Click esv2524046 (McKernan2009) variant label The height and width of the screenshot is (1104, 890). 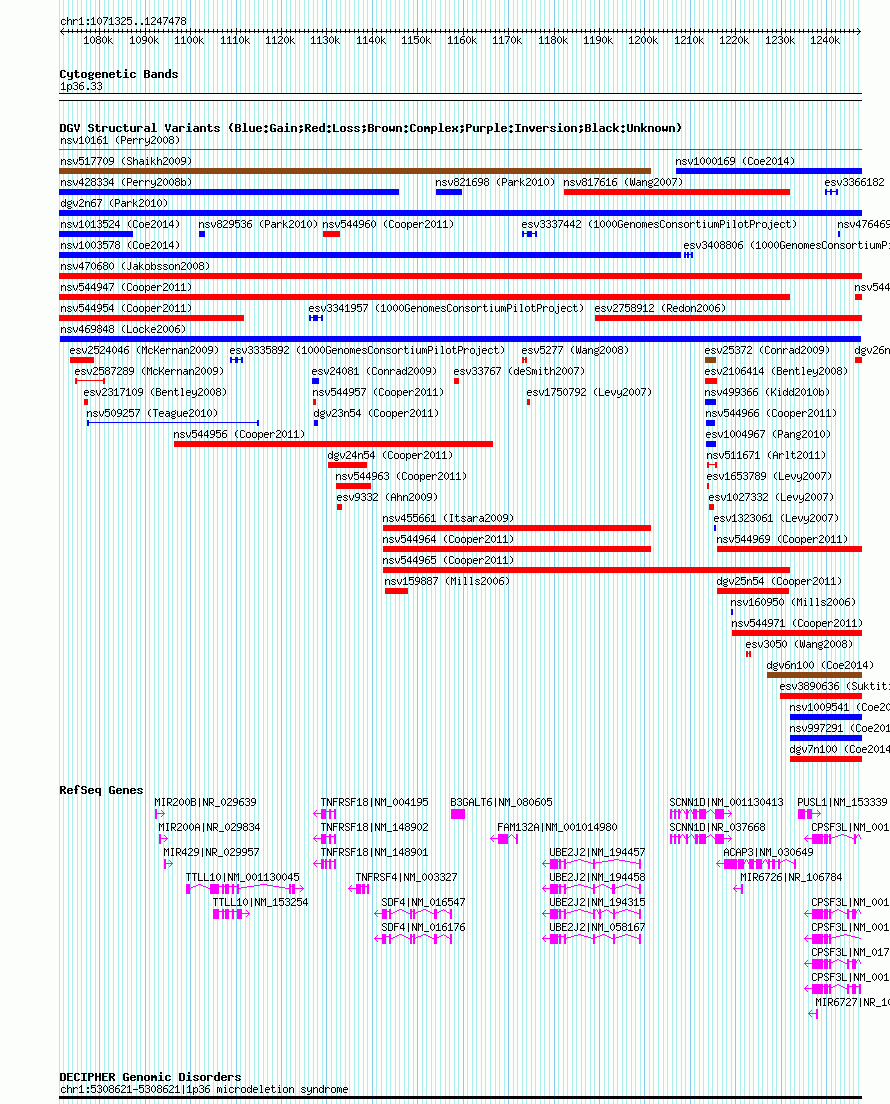[144, 351]
